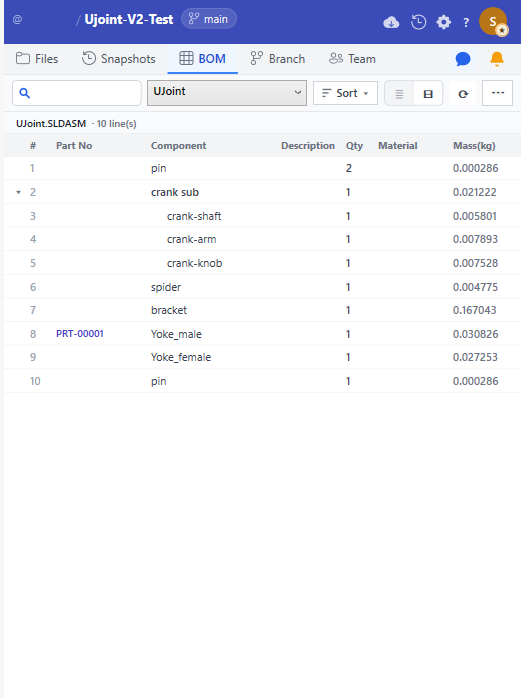The width and height of the screenshot is (521, 698).
Task: Click the BOM search field
Action: (x=77, y=93)
